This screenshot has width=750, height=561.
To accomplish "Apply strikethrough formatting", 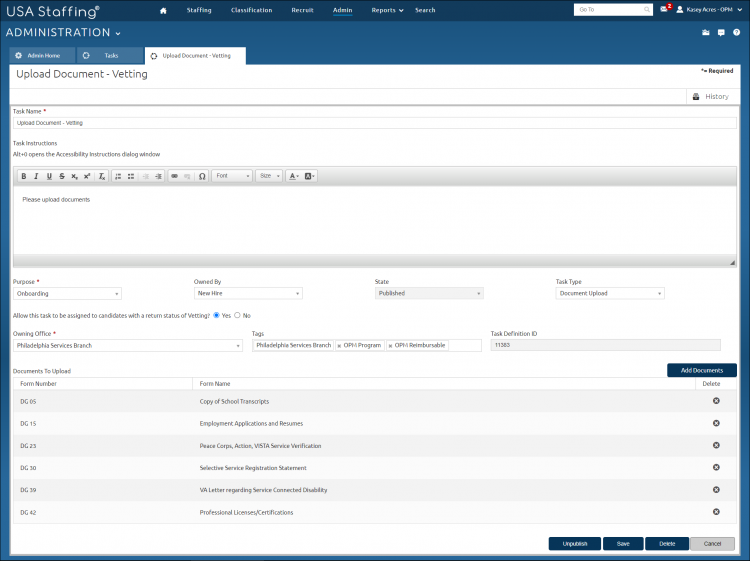I will (x=62, y=176).
